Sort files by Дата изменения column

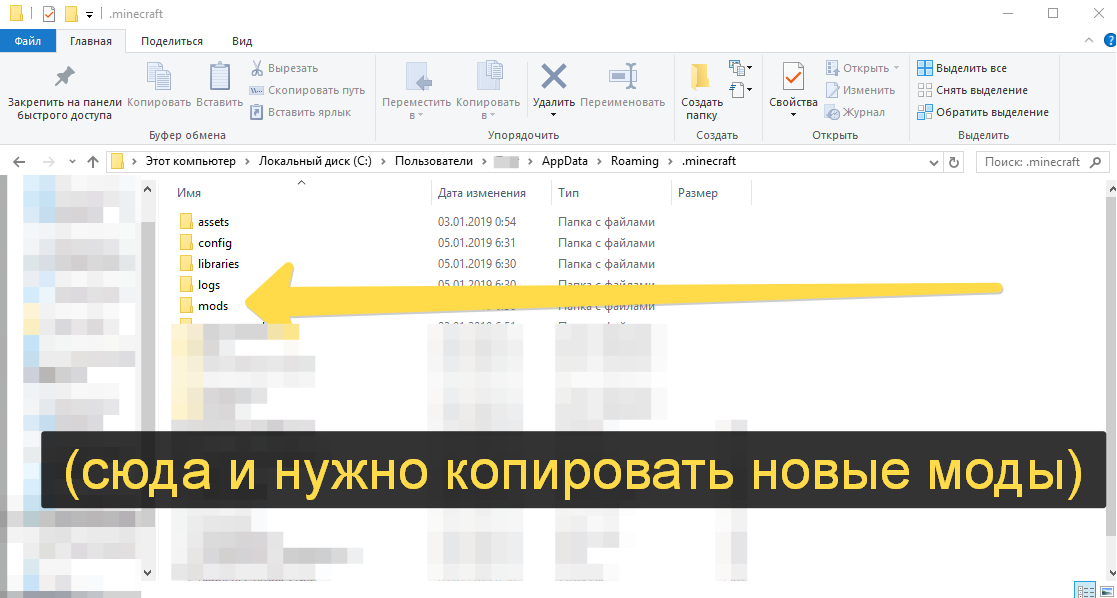tap(482, 193)
